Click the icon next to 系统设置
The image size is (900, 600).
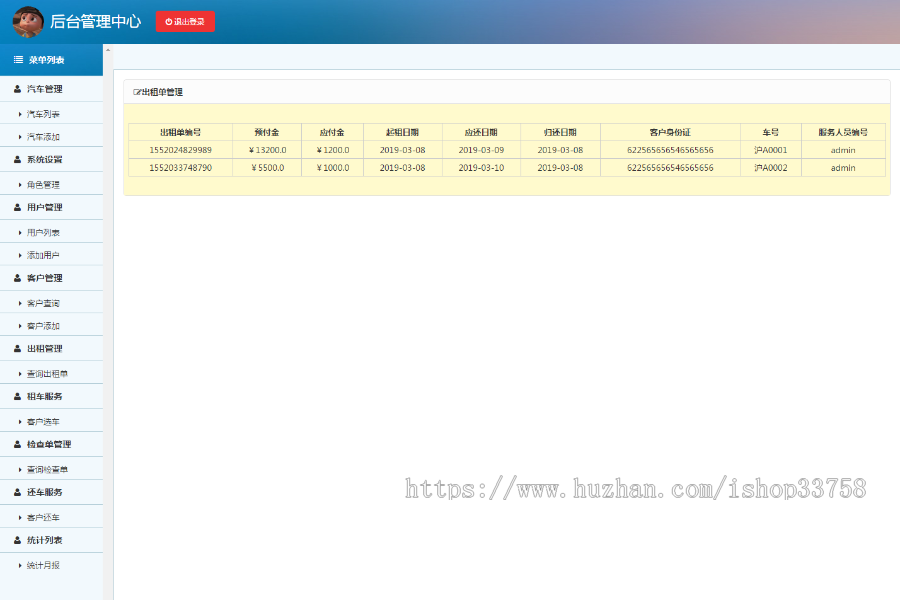[16, 159]
